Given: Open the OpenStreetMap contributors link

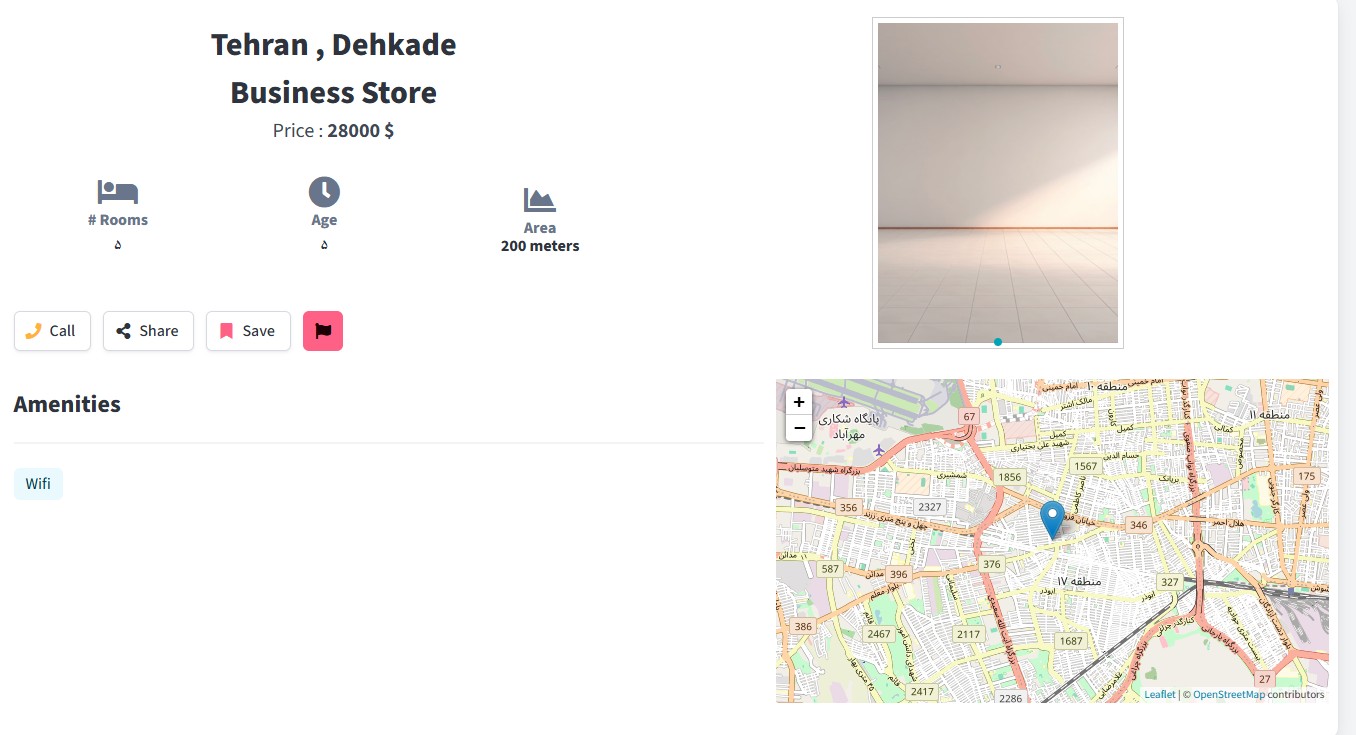Looking at the screenshot, I should (1228, 694).
